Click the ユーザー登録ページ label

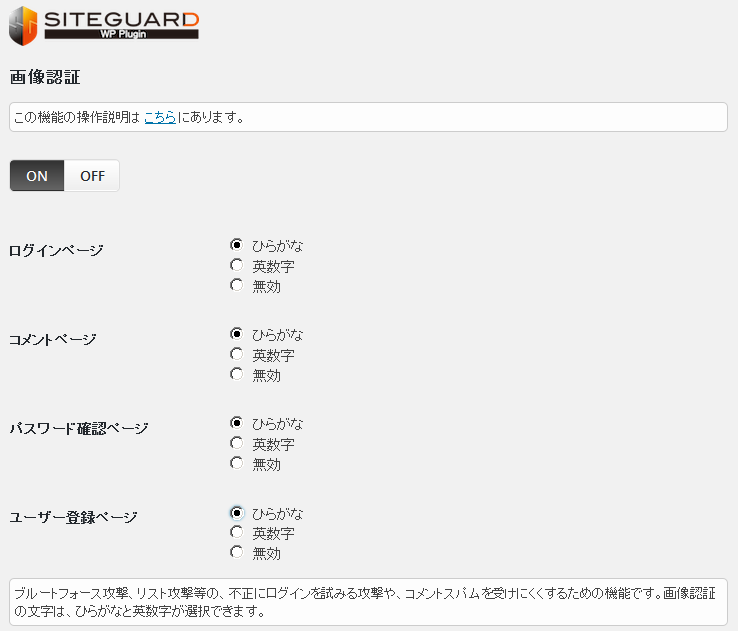point(73,517)
